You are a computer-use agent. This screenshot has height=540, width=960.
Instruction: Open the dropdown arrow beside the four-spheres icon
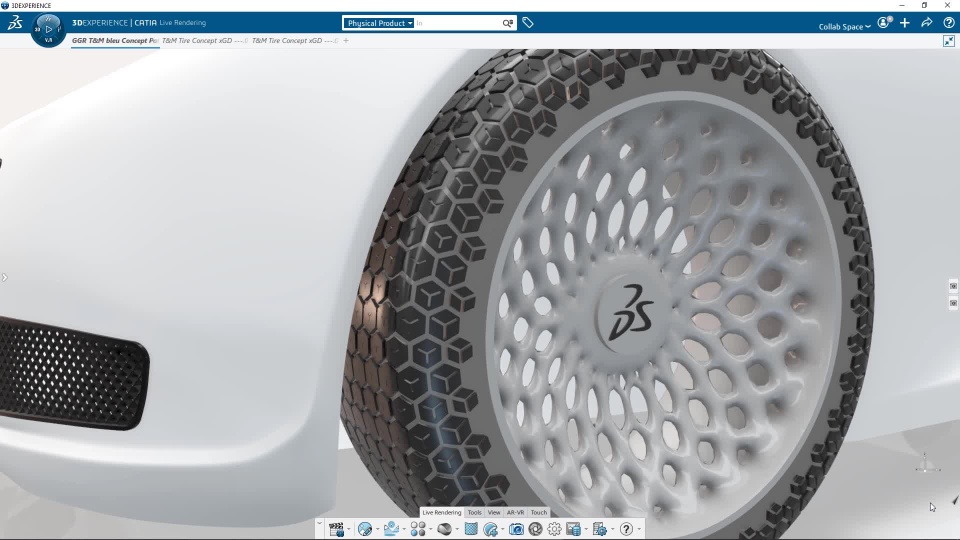[x=431, y=529]
